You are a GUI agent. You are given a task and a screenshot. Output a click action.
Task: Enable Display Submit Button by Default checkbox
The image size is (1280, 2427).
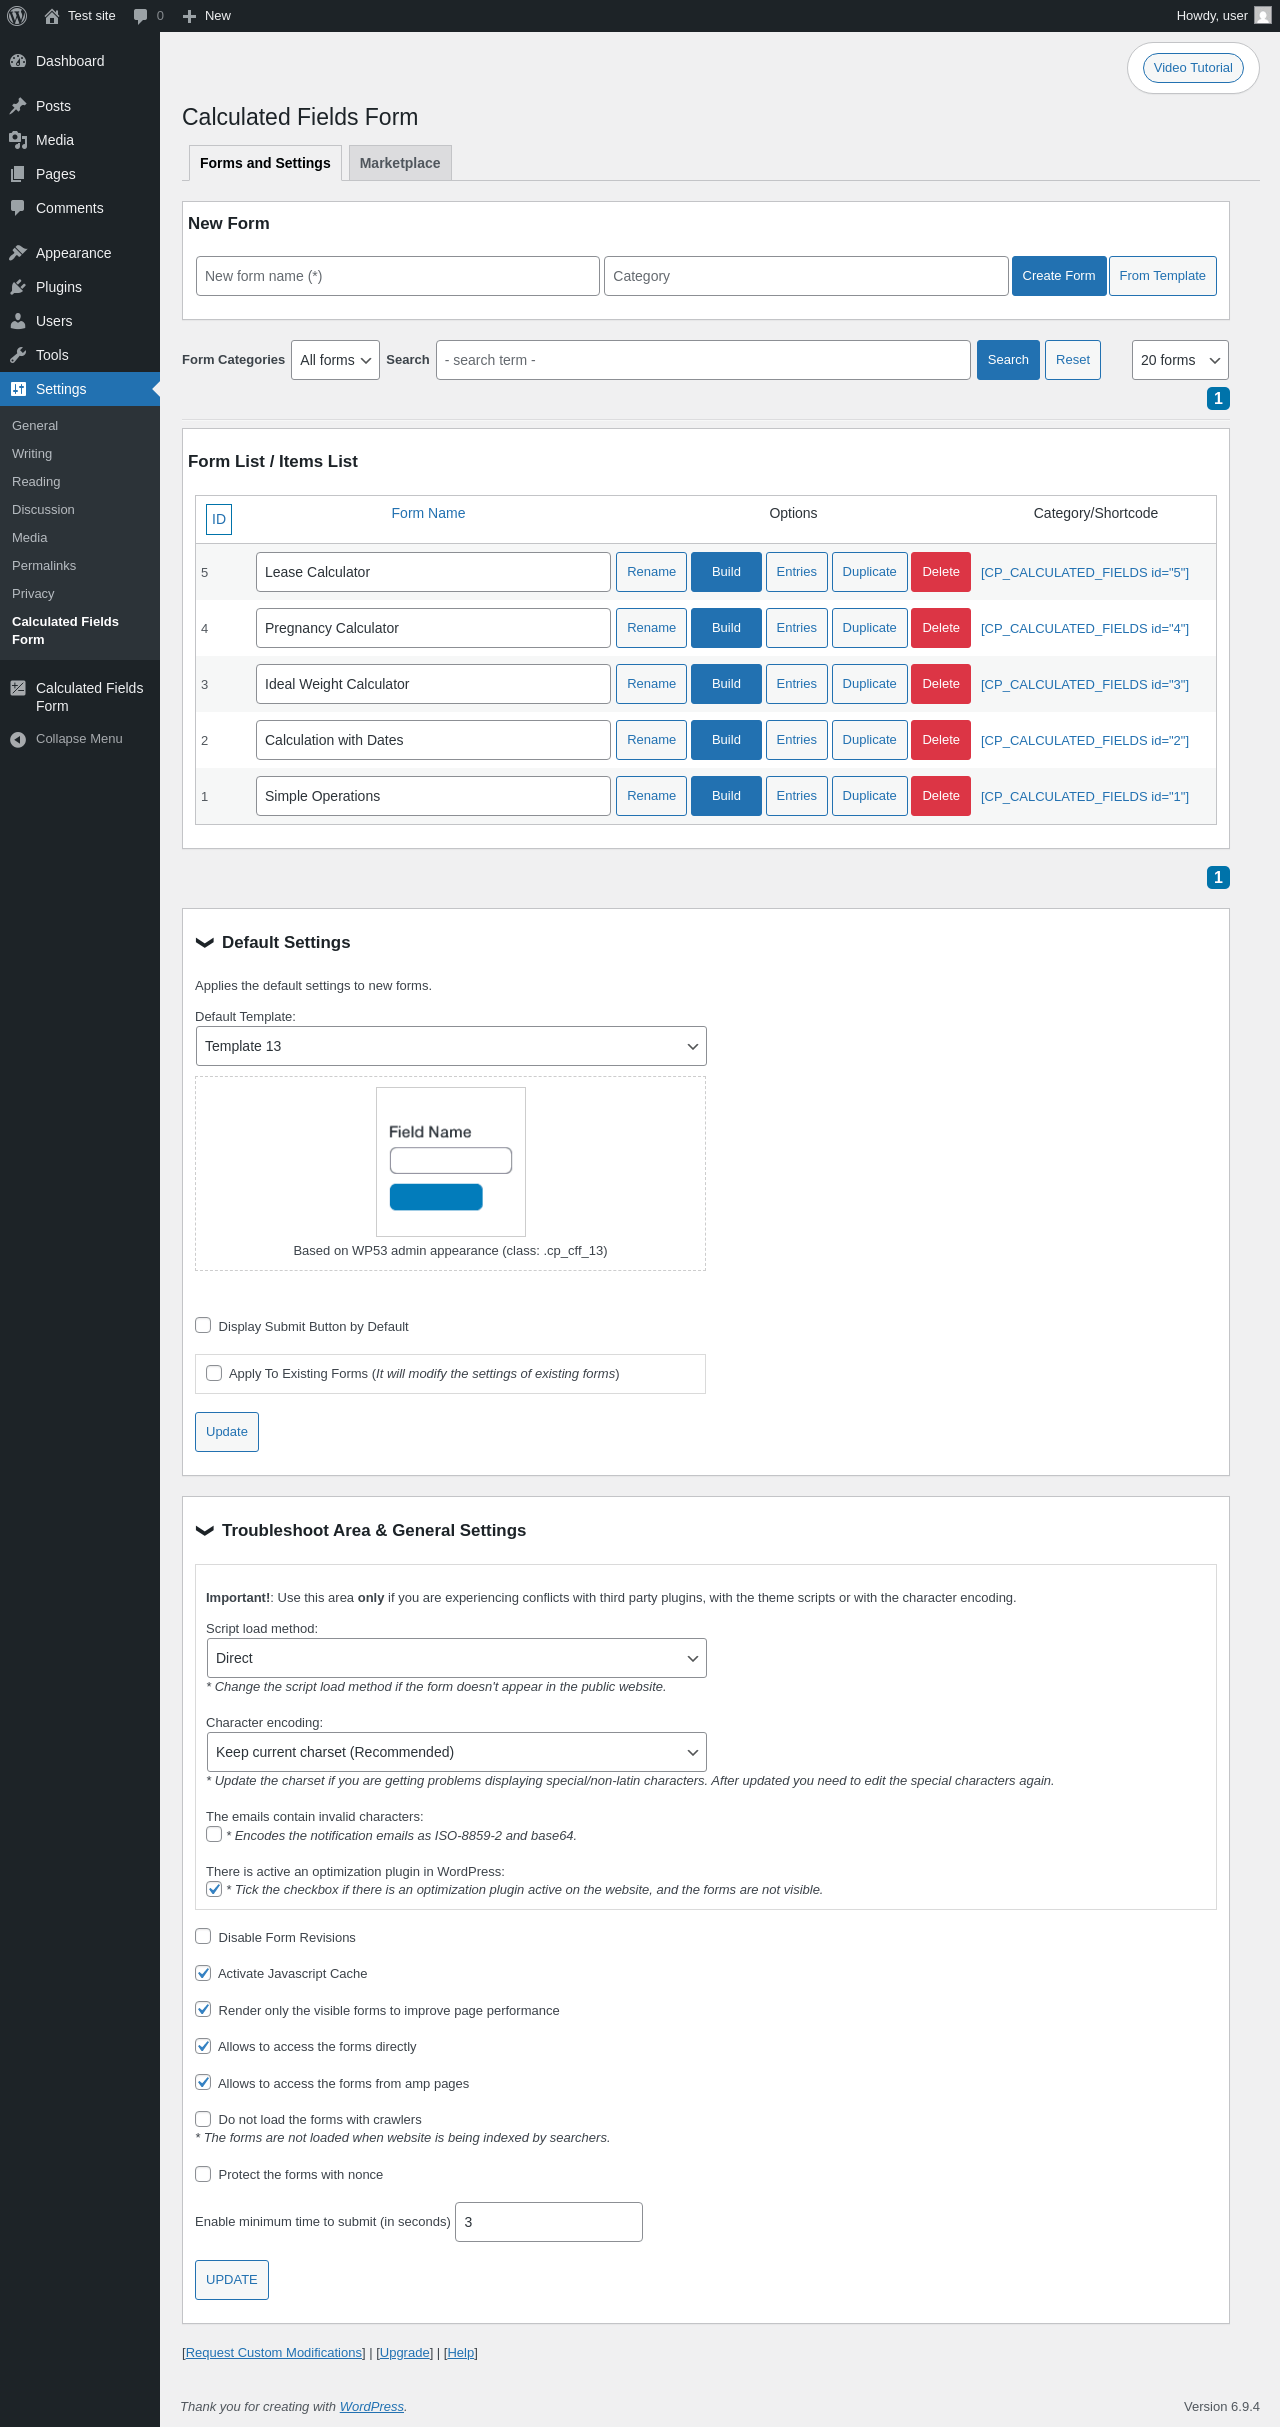tap(203, 1325)
